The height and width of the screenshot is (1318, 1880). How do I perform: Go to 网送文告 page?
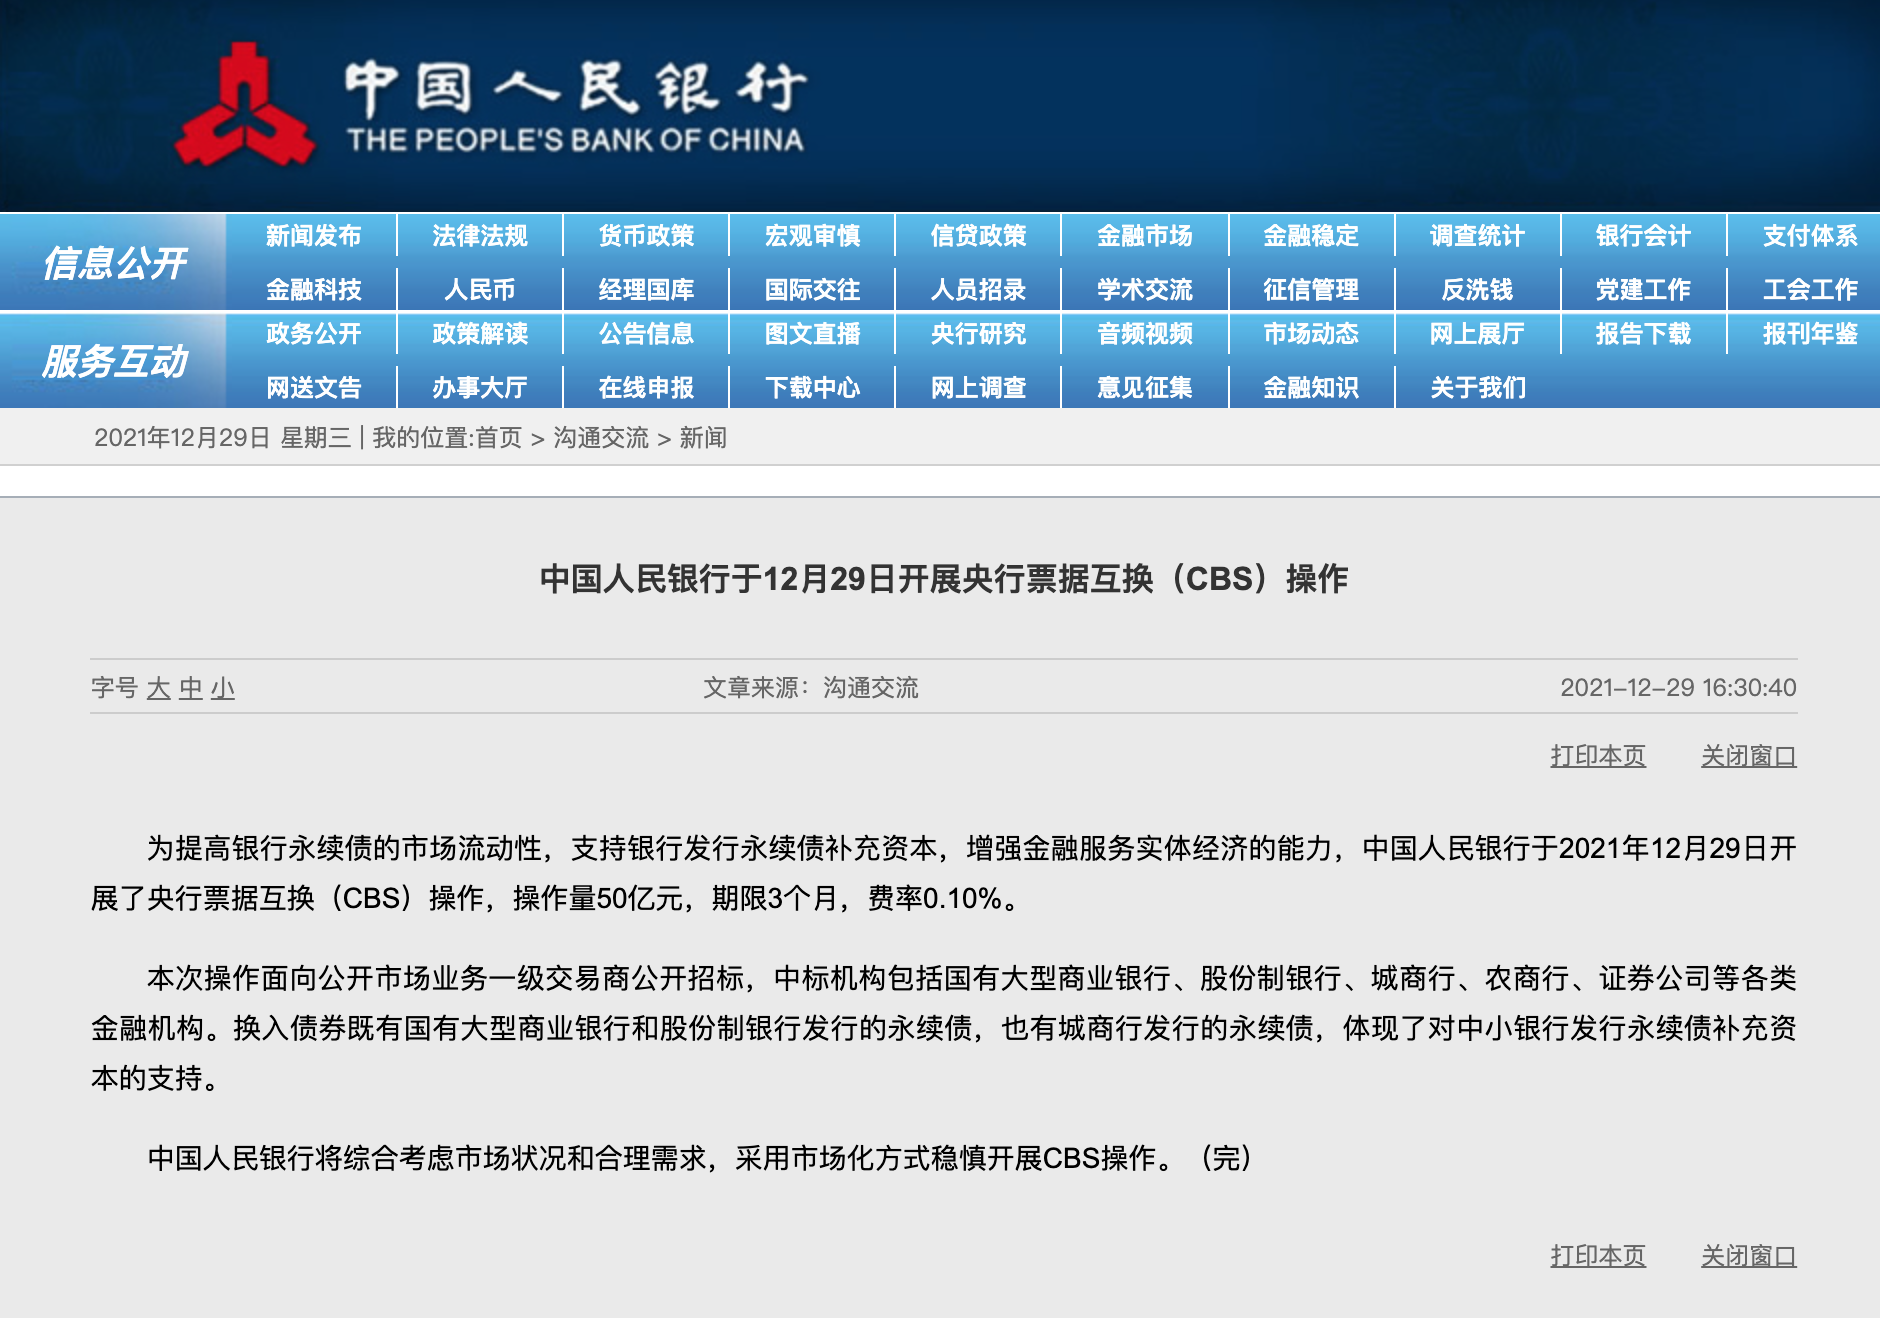click(313, 388)
